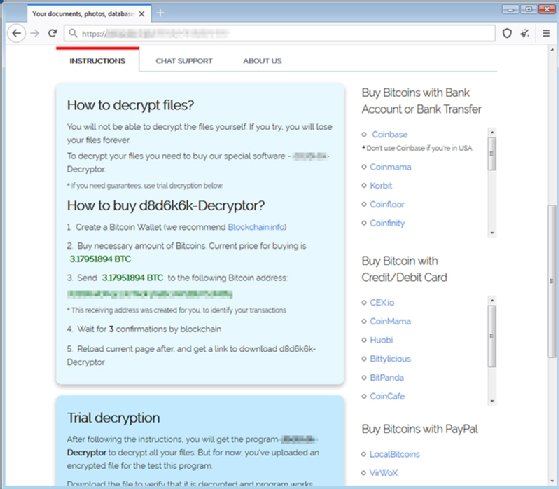Screen dimensions: 559x489
Task: Open the shield tracking protection icon
Action: [507, 34]
